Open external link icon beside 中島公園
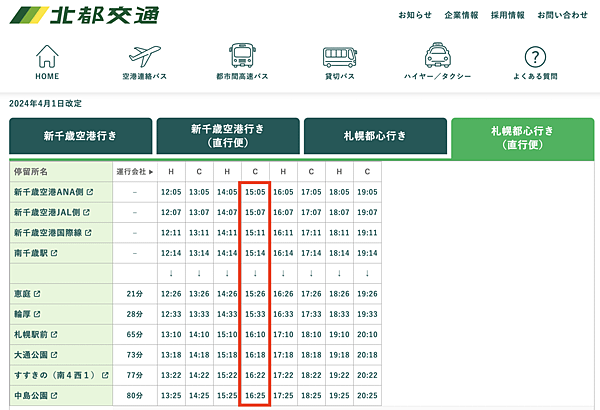The width and height of the screenshot is (600, 410). coord(54,396)
